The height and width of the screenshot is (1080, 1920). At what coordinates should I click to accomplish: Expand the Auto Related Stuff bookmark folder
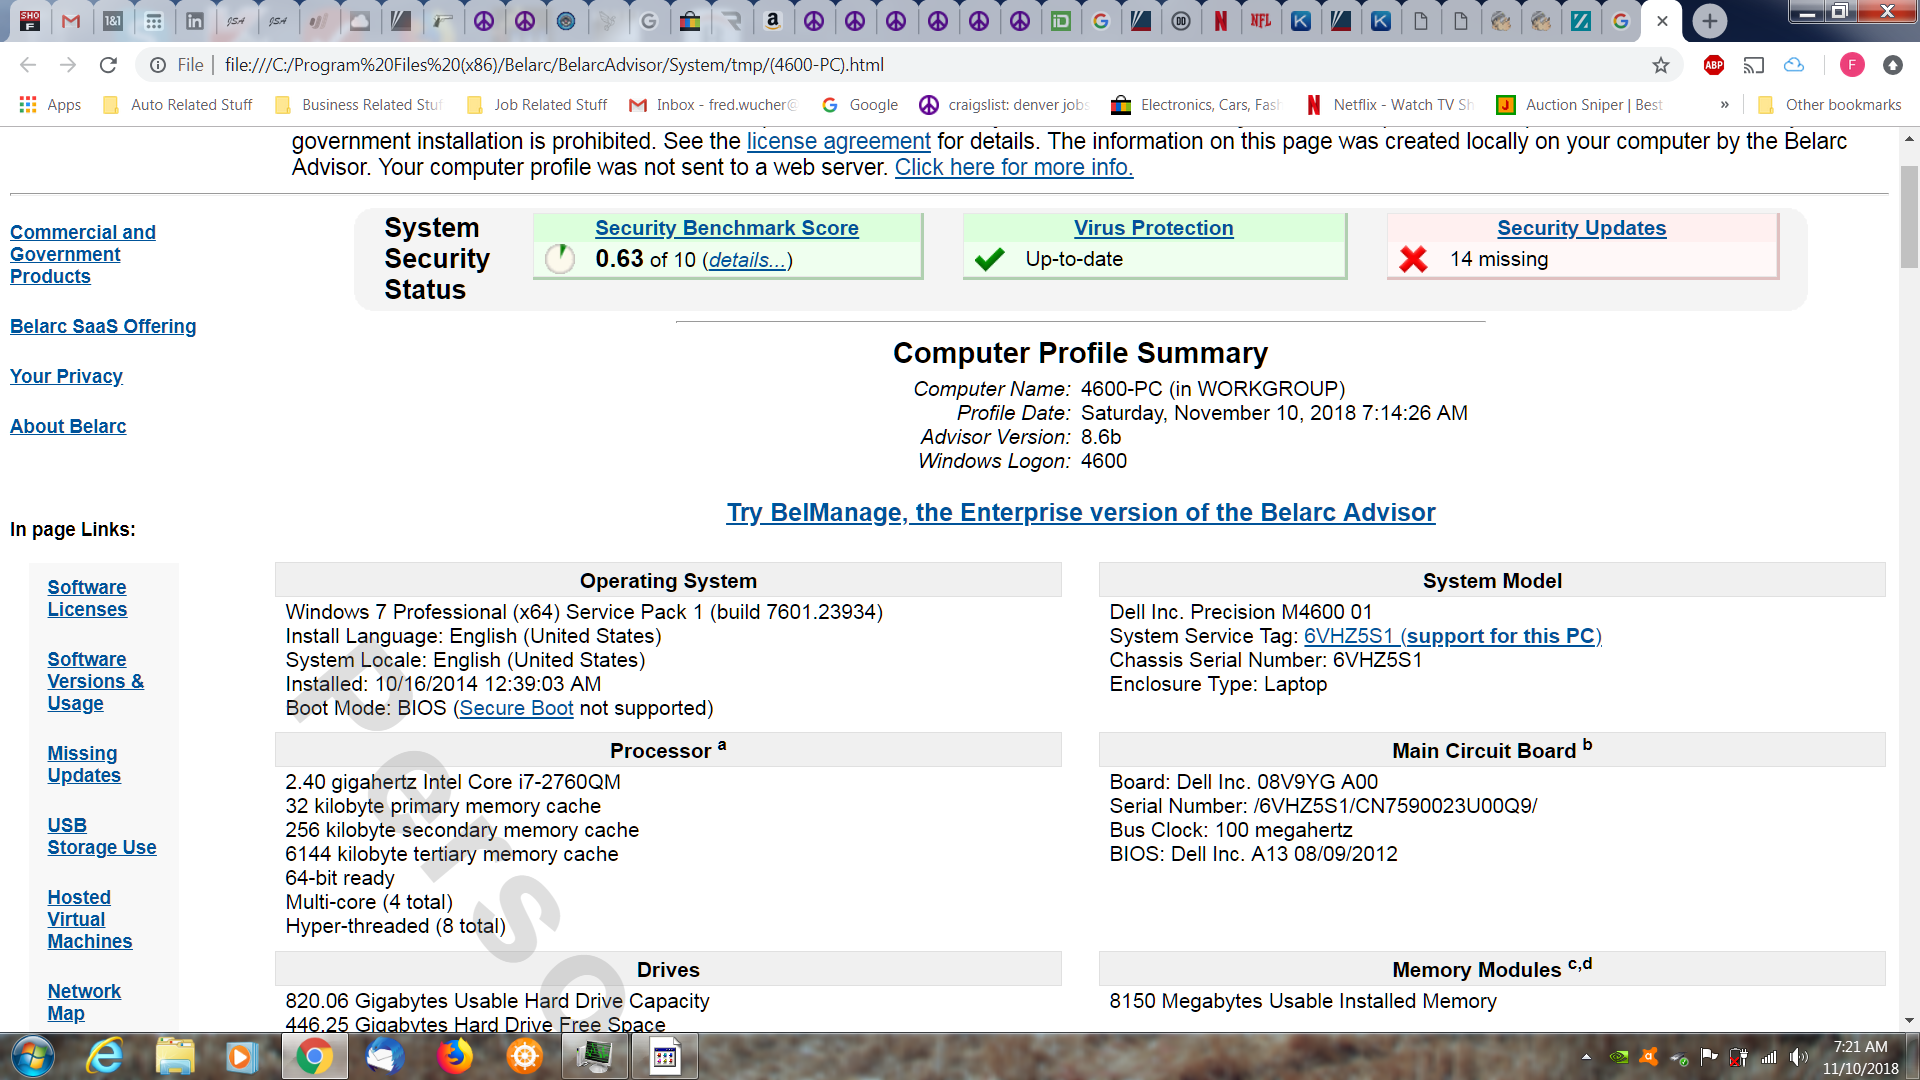click(x=178, y=104)
